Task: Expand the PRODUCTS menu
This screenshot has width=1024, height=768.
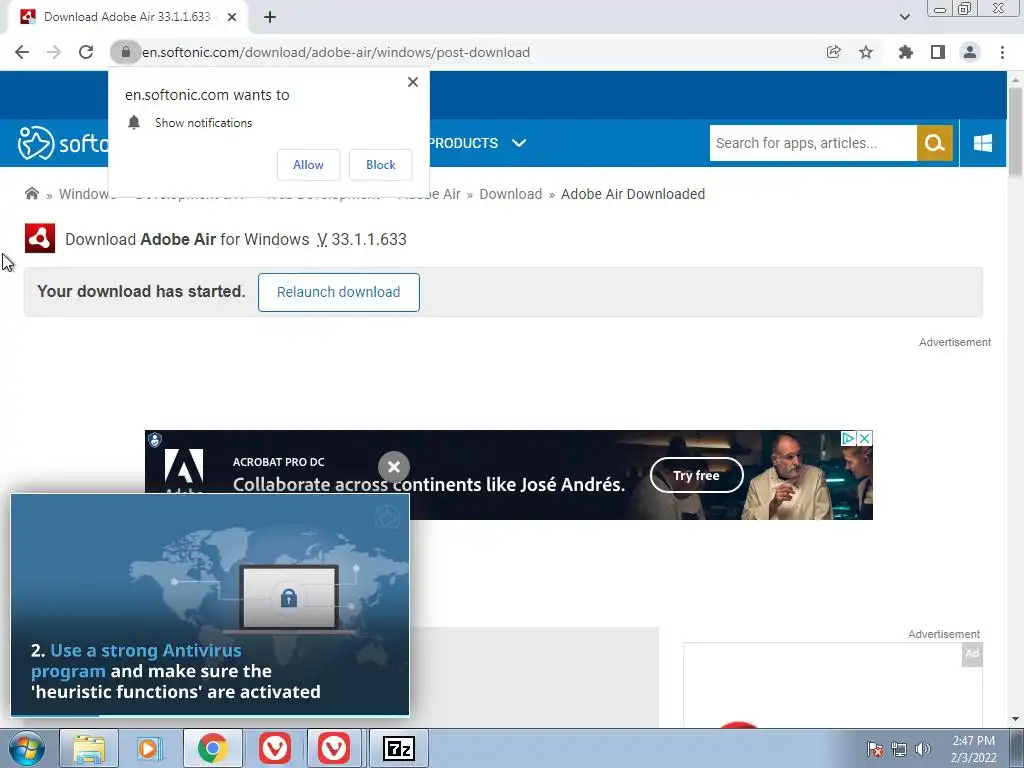Action: click(477, 143)
